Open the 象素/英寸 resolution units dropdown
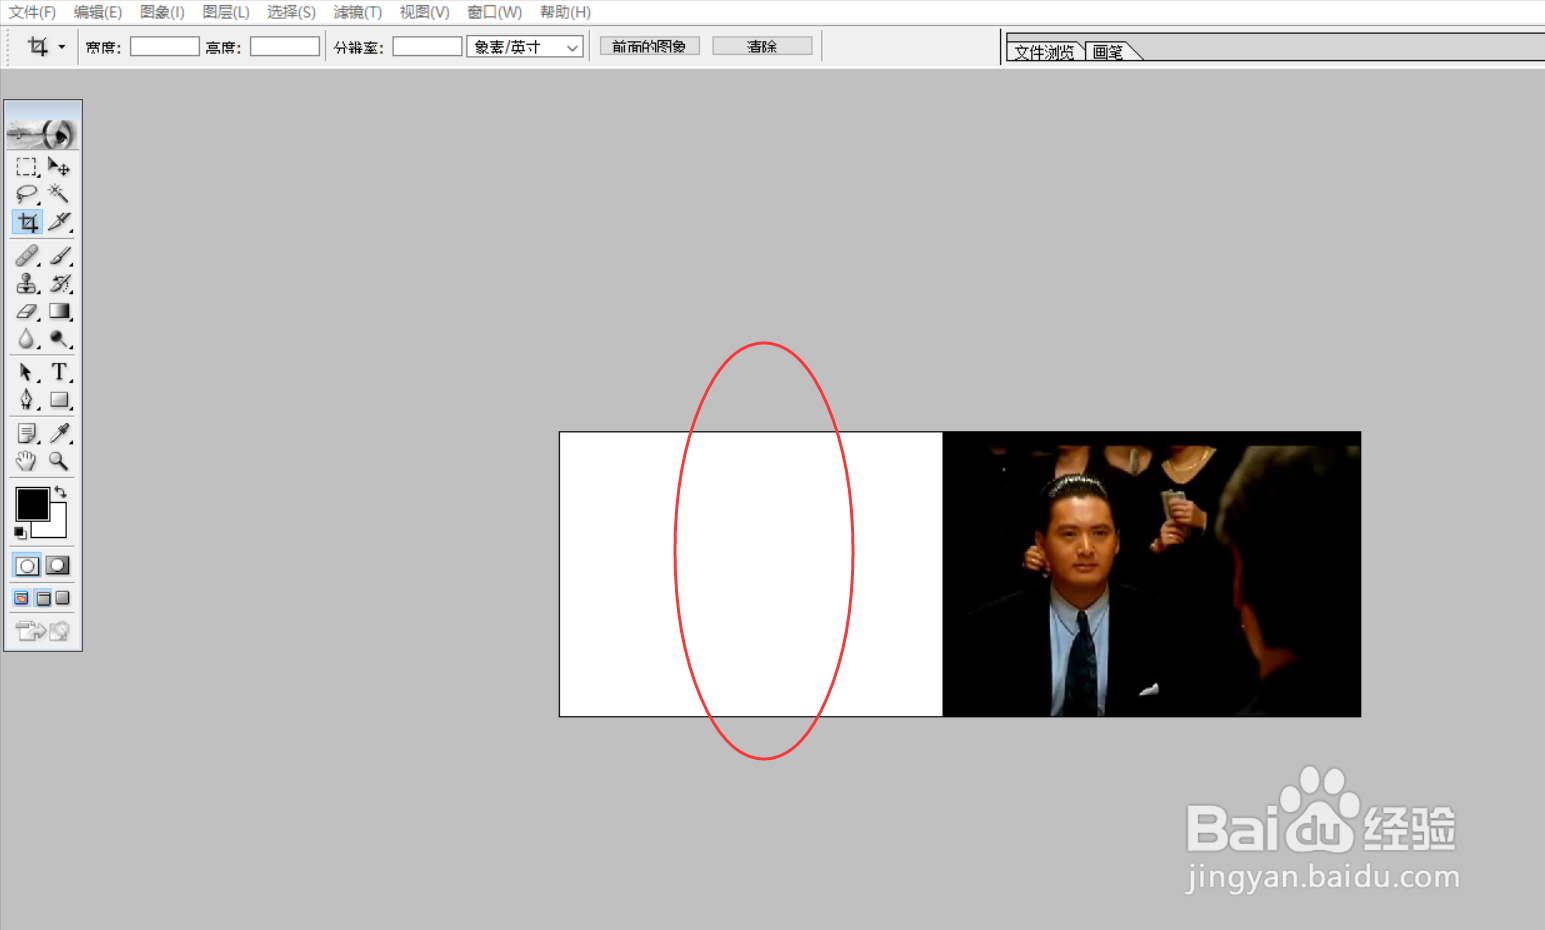Viewport: 1545px width, 930px height. coord(525,47)
